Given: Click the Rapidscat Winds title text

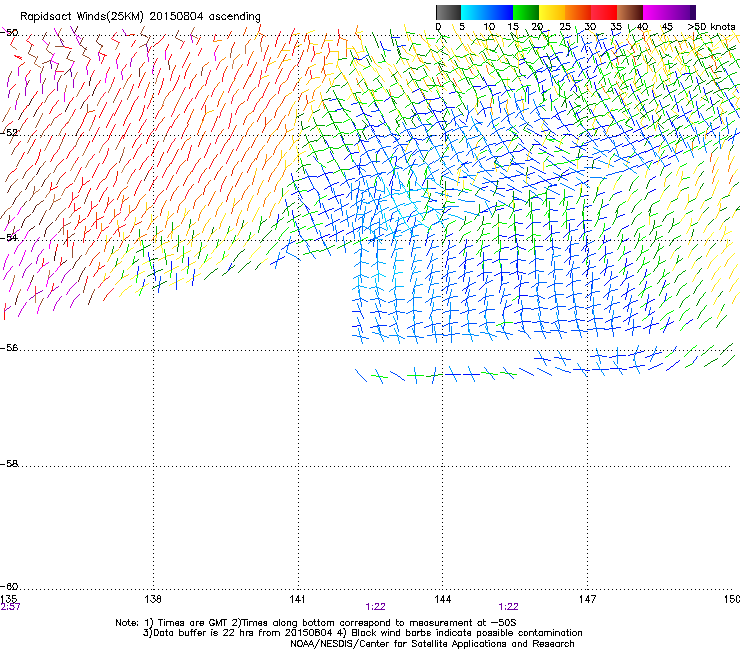Looking at the screenshot, I should 140,17.
